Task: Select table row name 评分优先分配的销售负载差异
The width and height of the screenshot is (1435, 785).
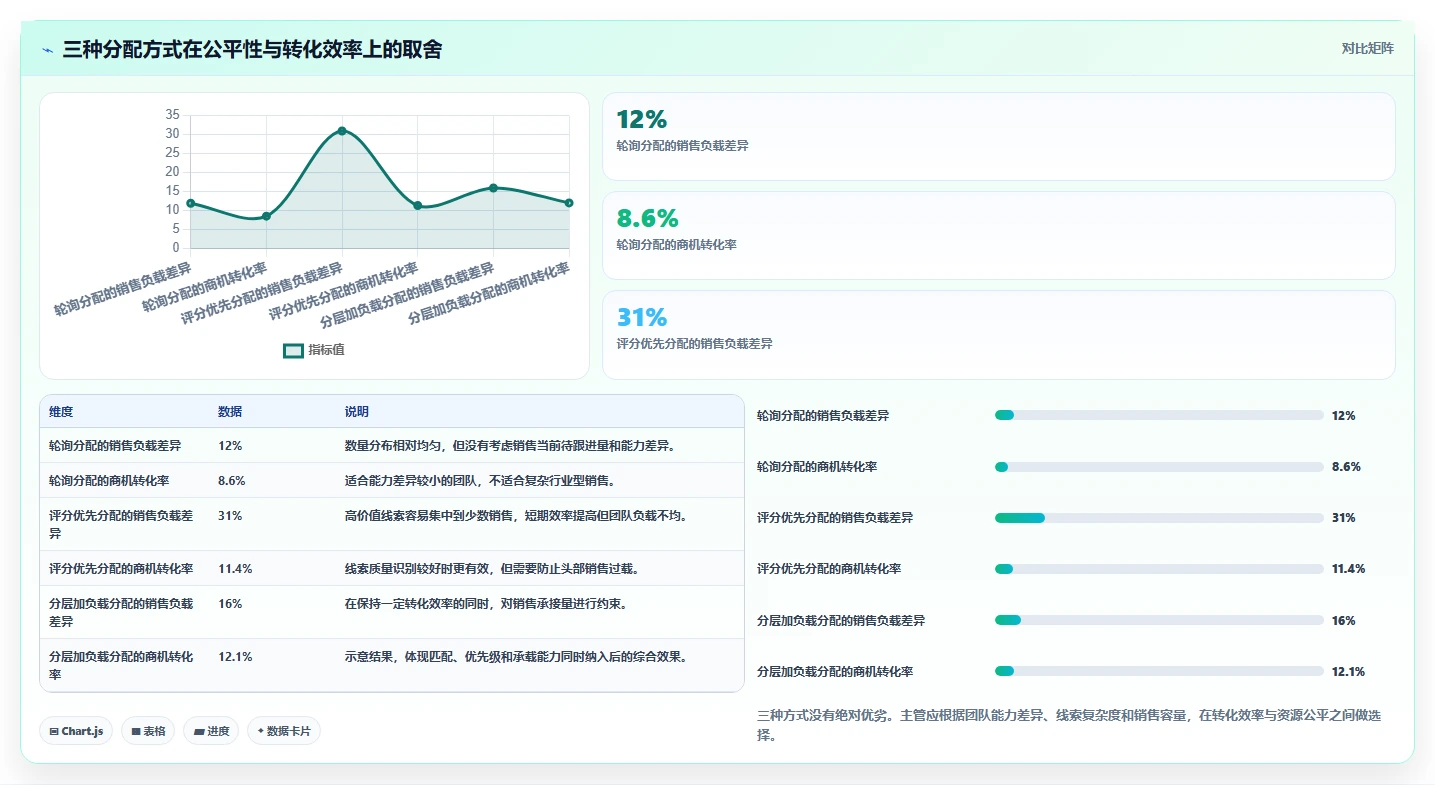Action: pyautogui.click(x=121, y=524)
